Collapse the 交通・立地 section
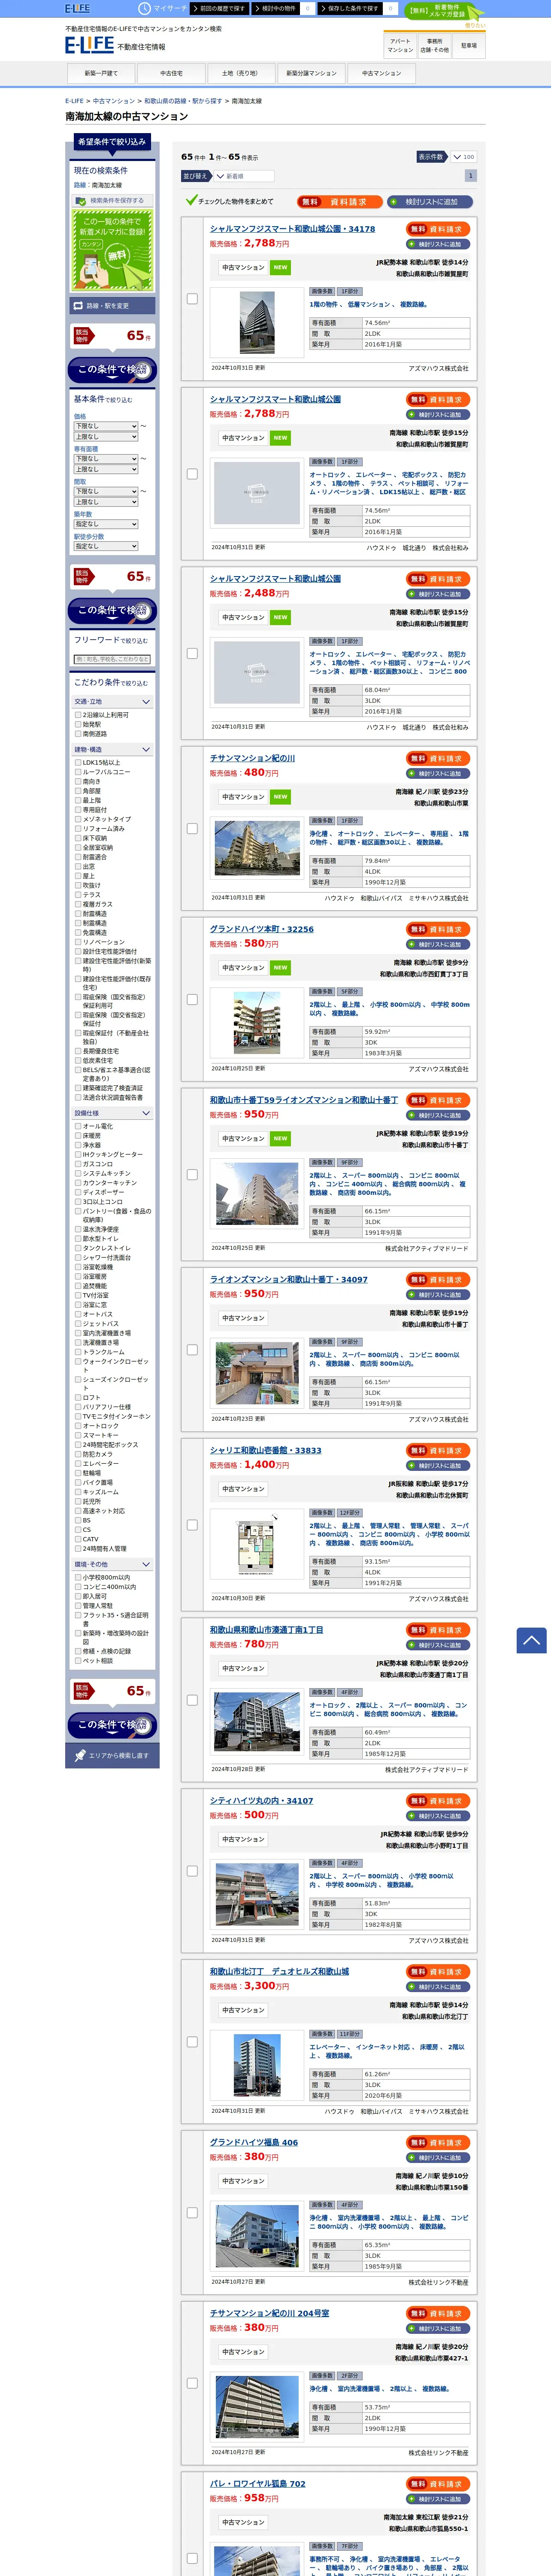The height and width of the screenshot is (2576, 551). tap(112, 702)
